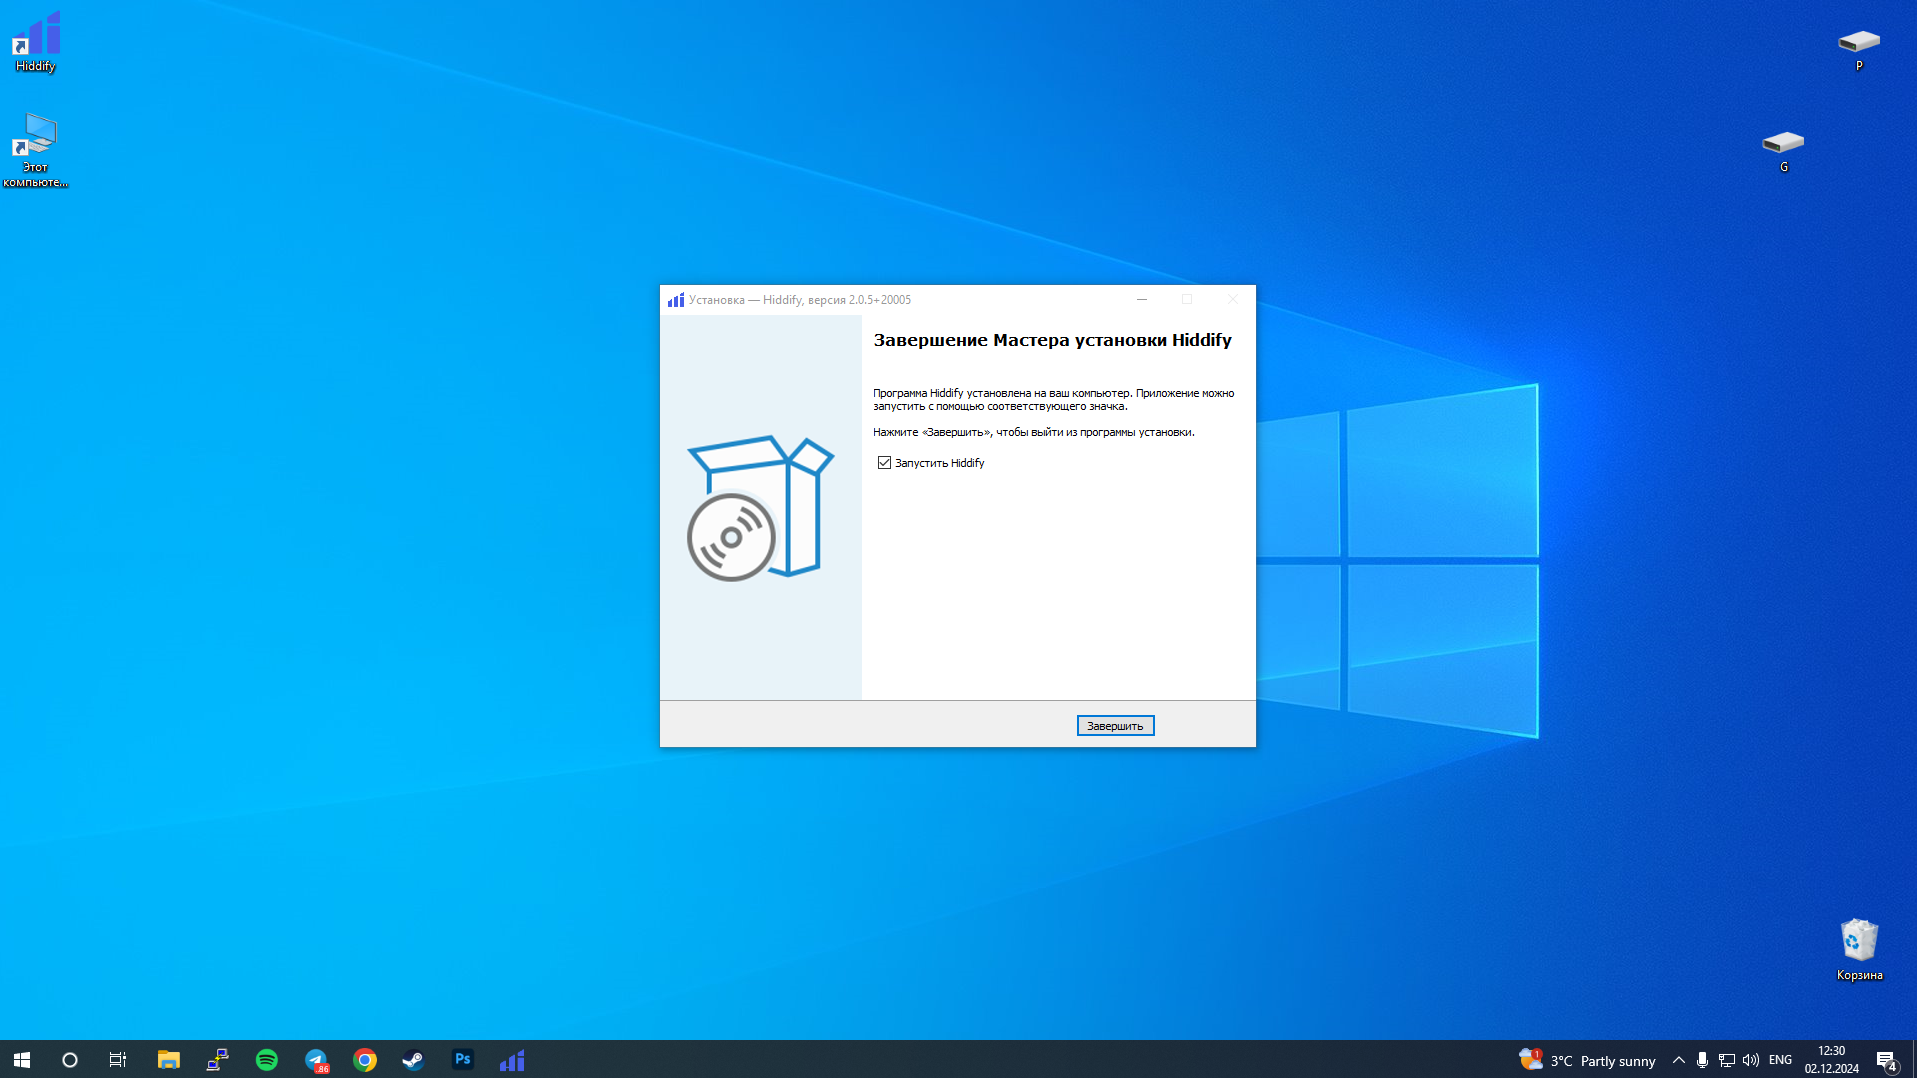Open the notification center icon
Screen dimensions: 1917x1078
(1887, 1060)
